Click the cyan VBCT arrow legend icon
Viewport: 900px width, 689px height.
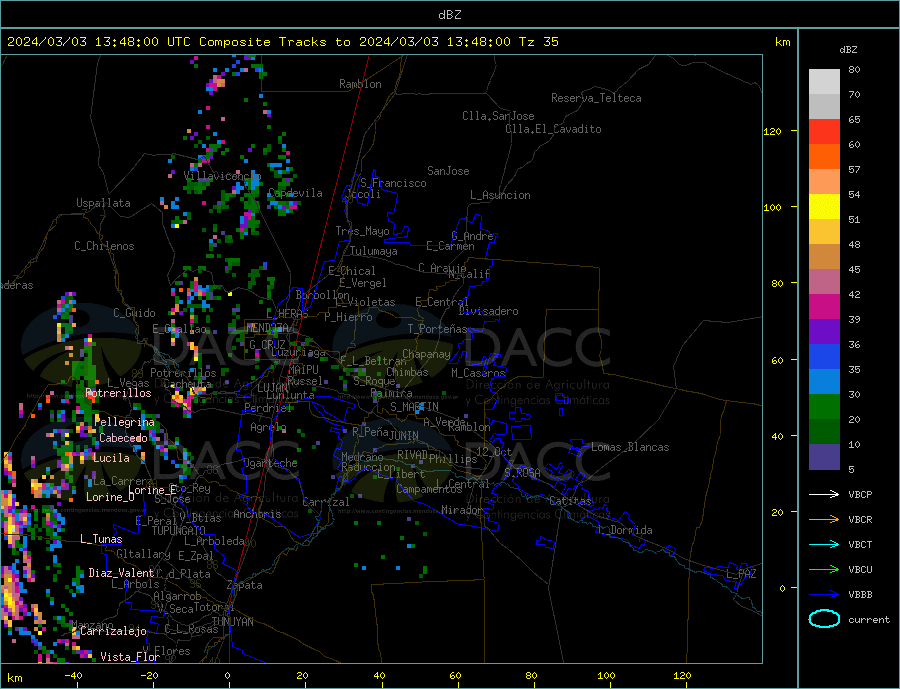[x=824, y=544]
